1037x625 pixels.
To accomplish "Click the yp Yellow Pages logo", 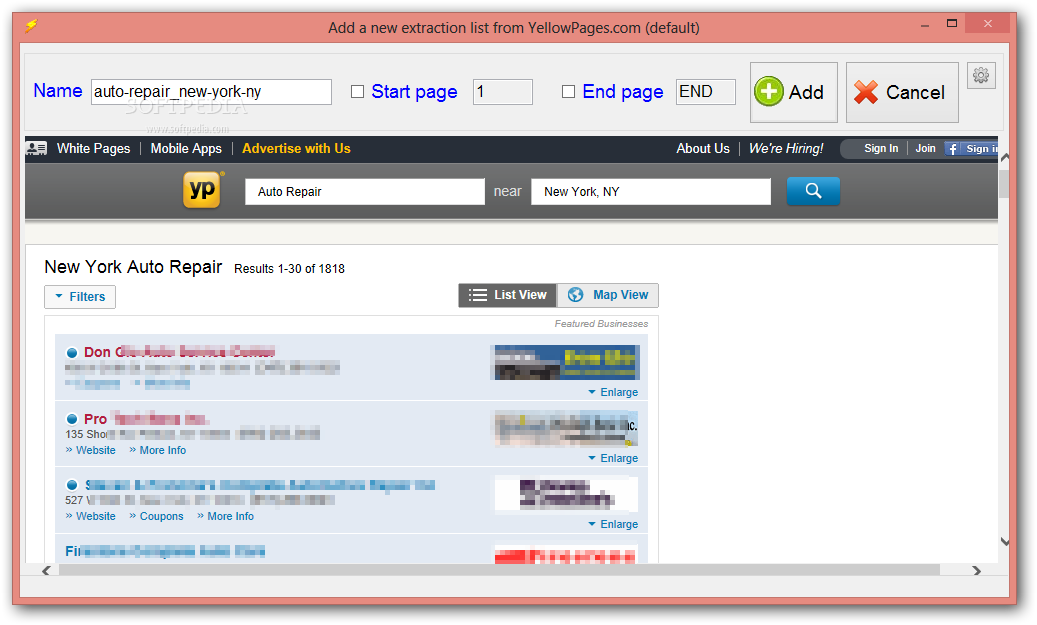I will [202, 190].
